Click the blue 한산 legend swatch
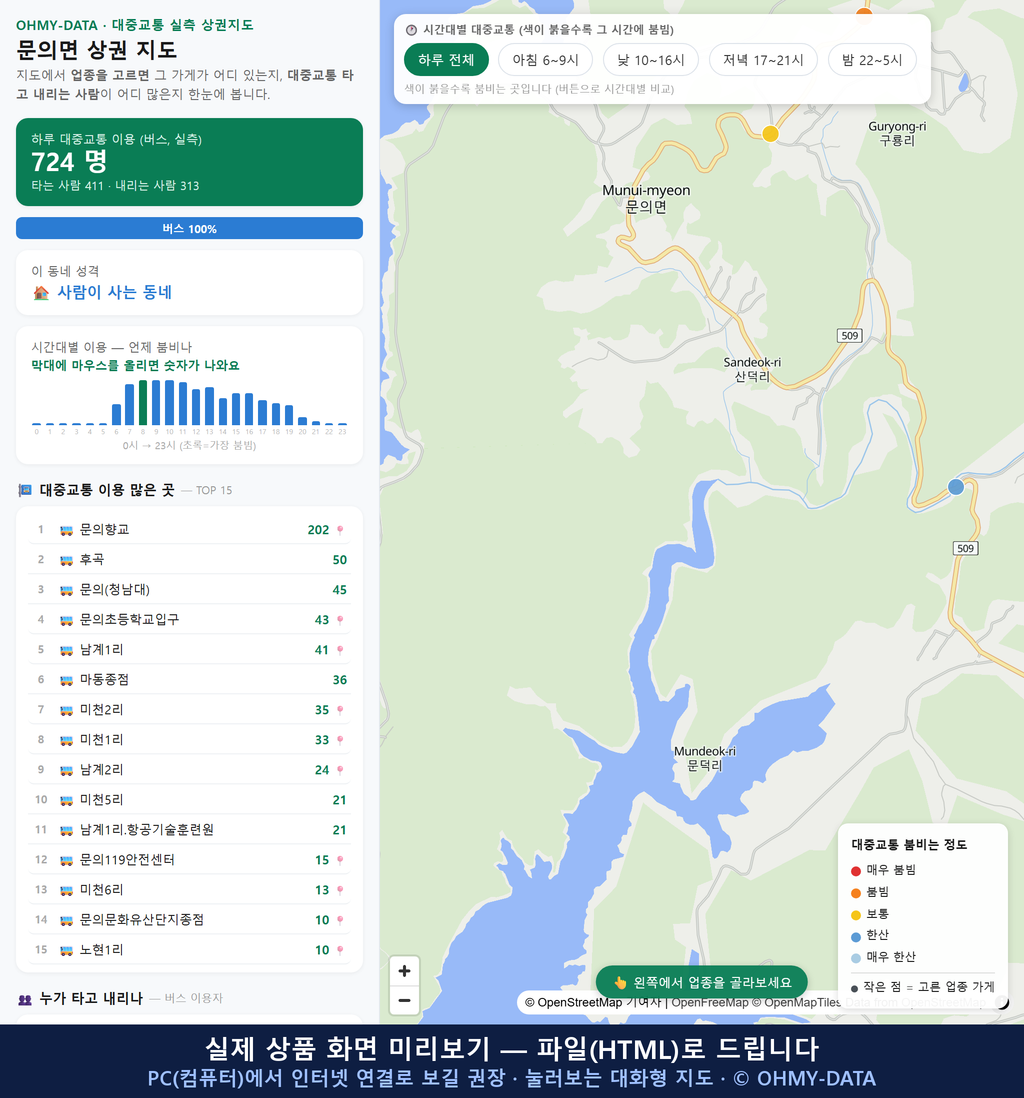Screen dimensions: 1024x1098 point(856,936)
